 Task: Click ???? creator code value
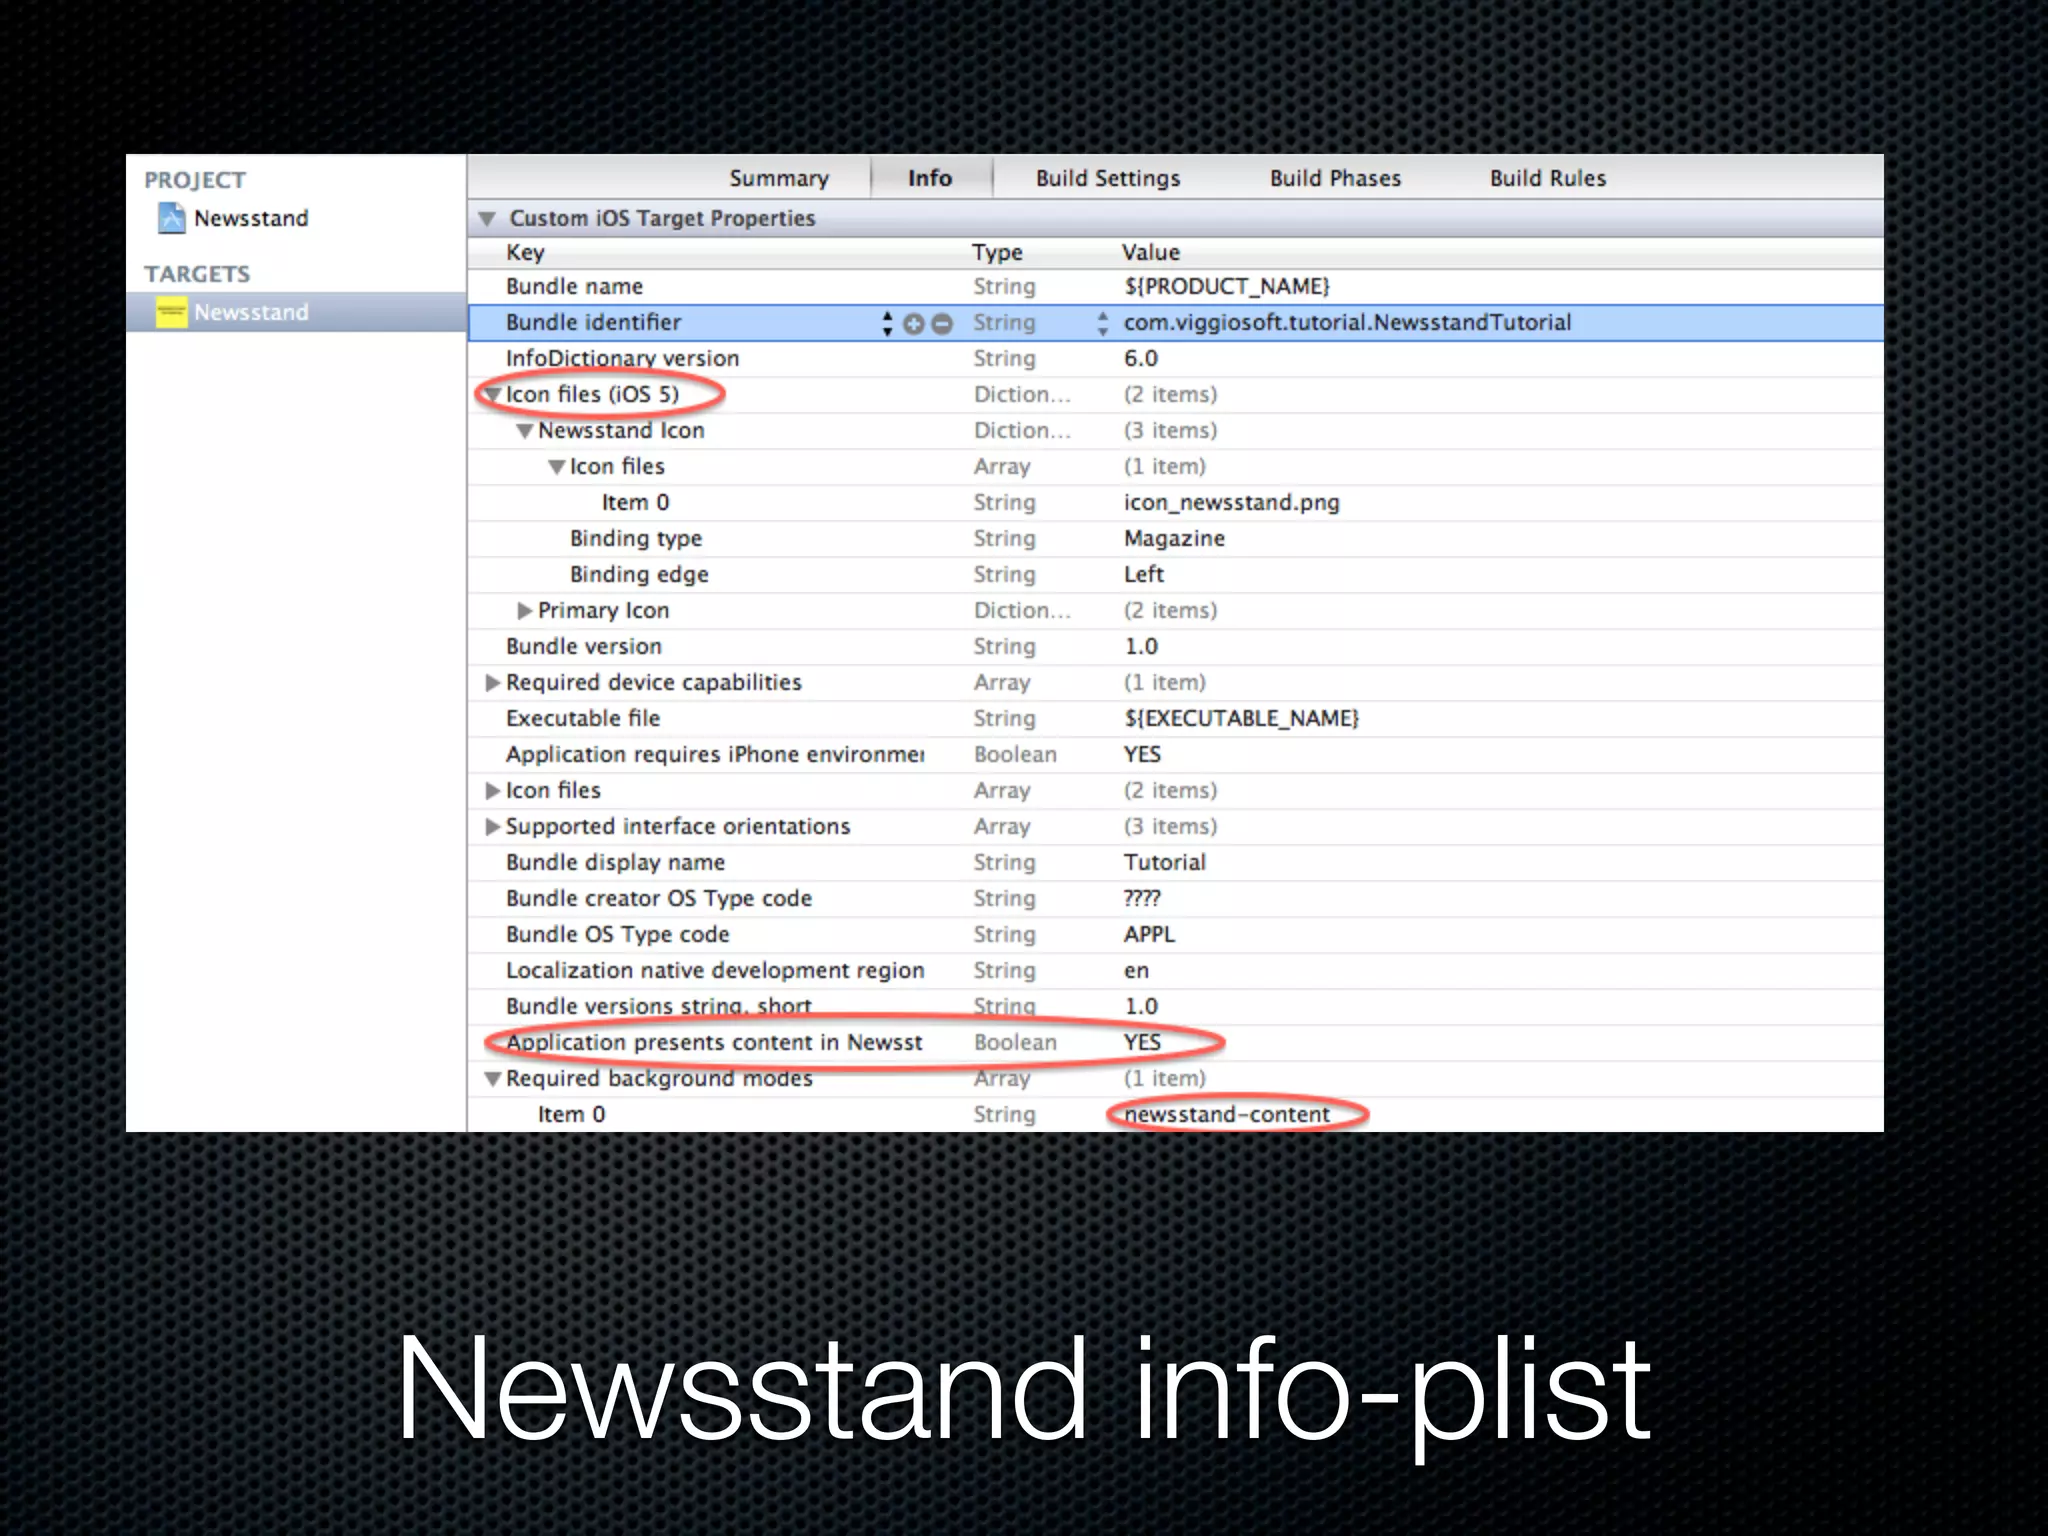click(x=1142, y=899)
